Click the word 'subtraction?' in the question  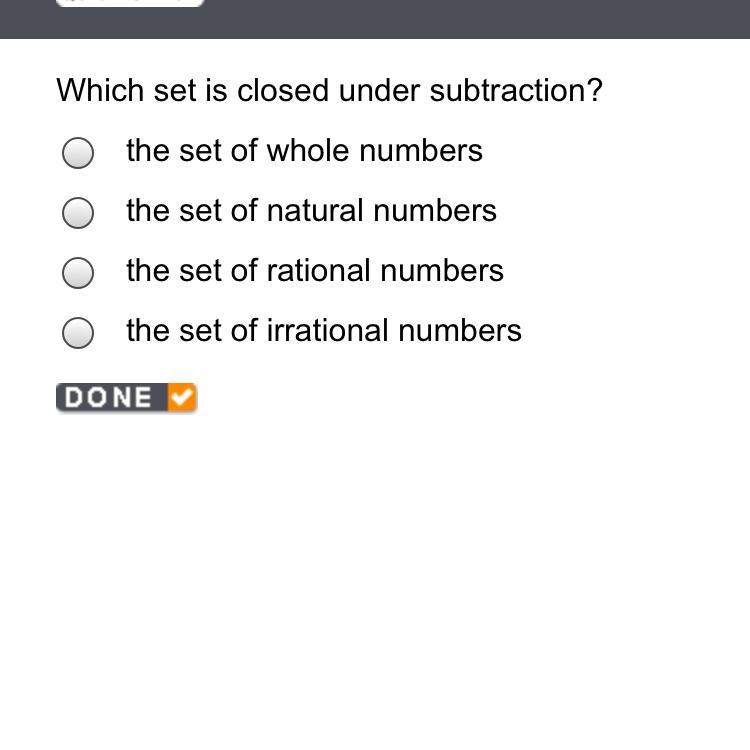pyautogui.click(x=516, y=90)
